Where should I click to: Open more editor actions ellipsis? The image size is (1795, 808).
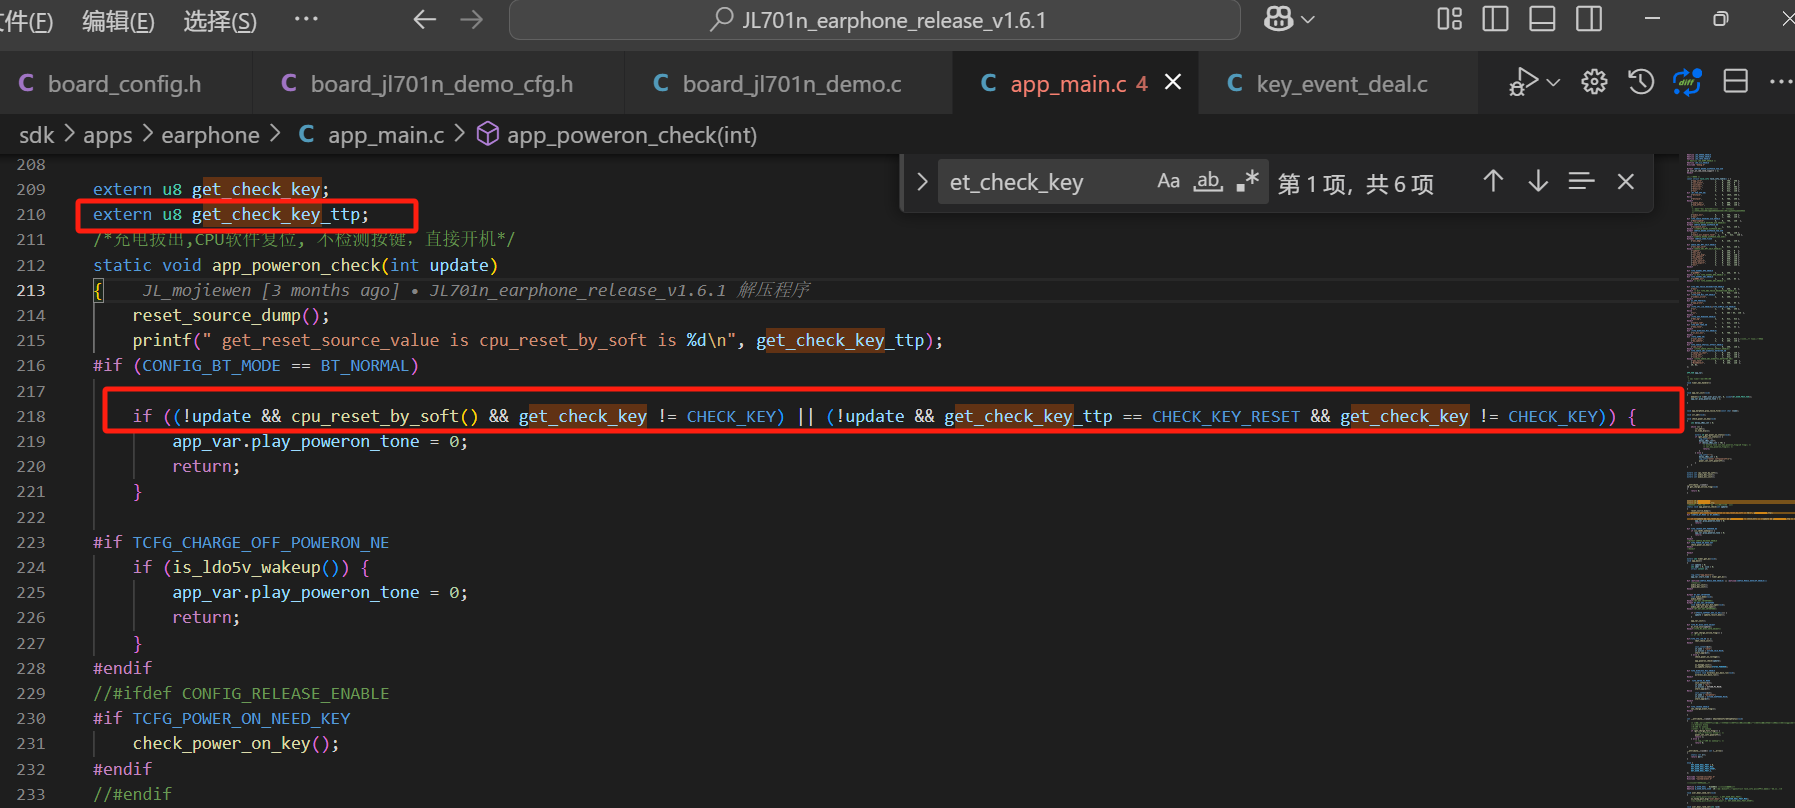tap(1781, 82)
